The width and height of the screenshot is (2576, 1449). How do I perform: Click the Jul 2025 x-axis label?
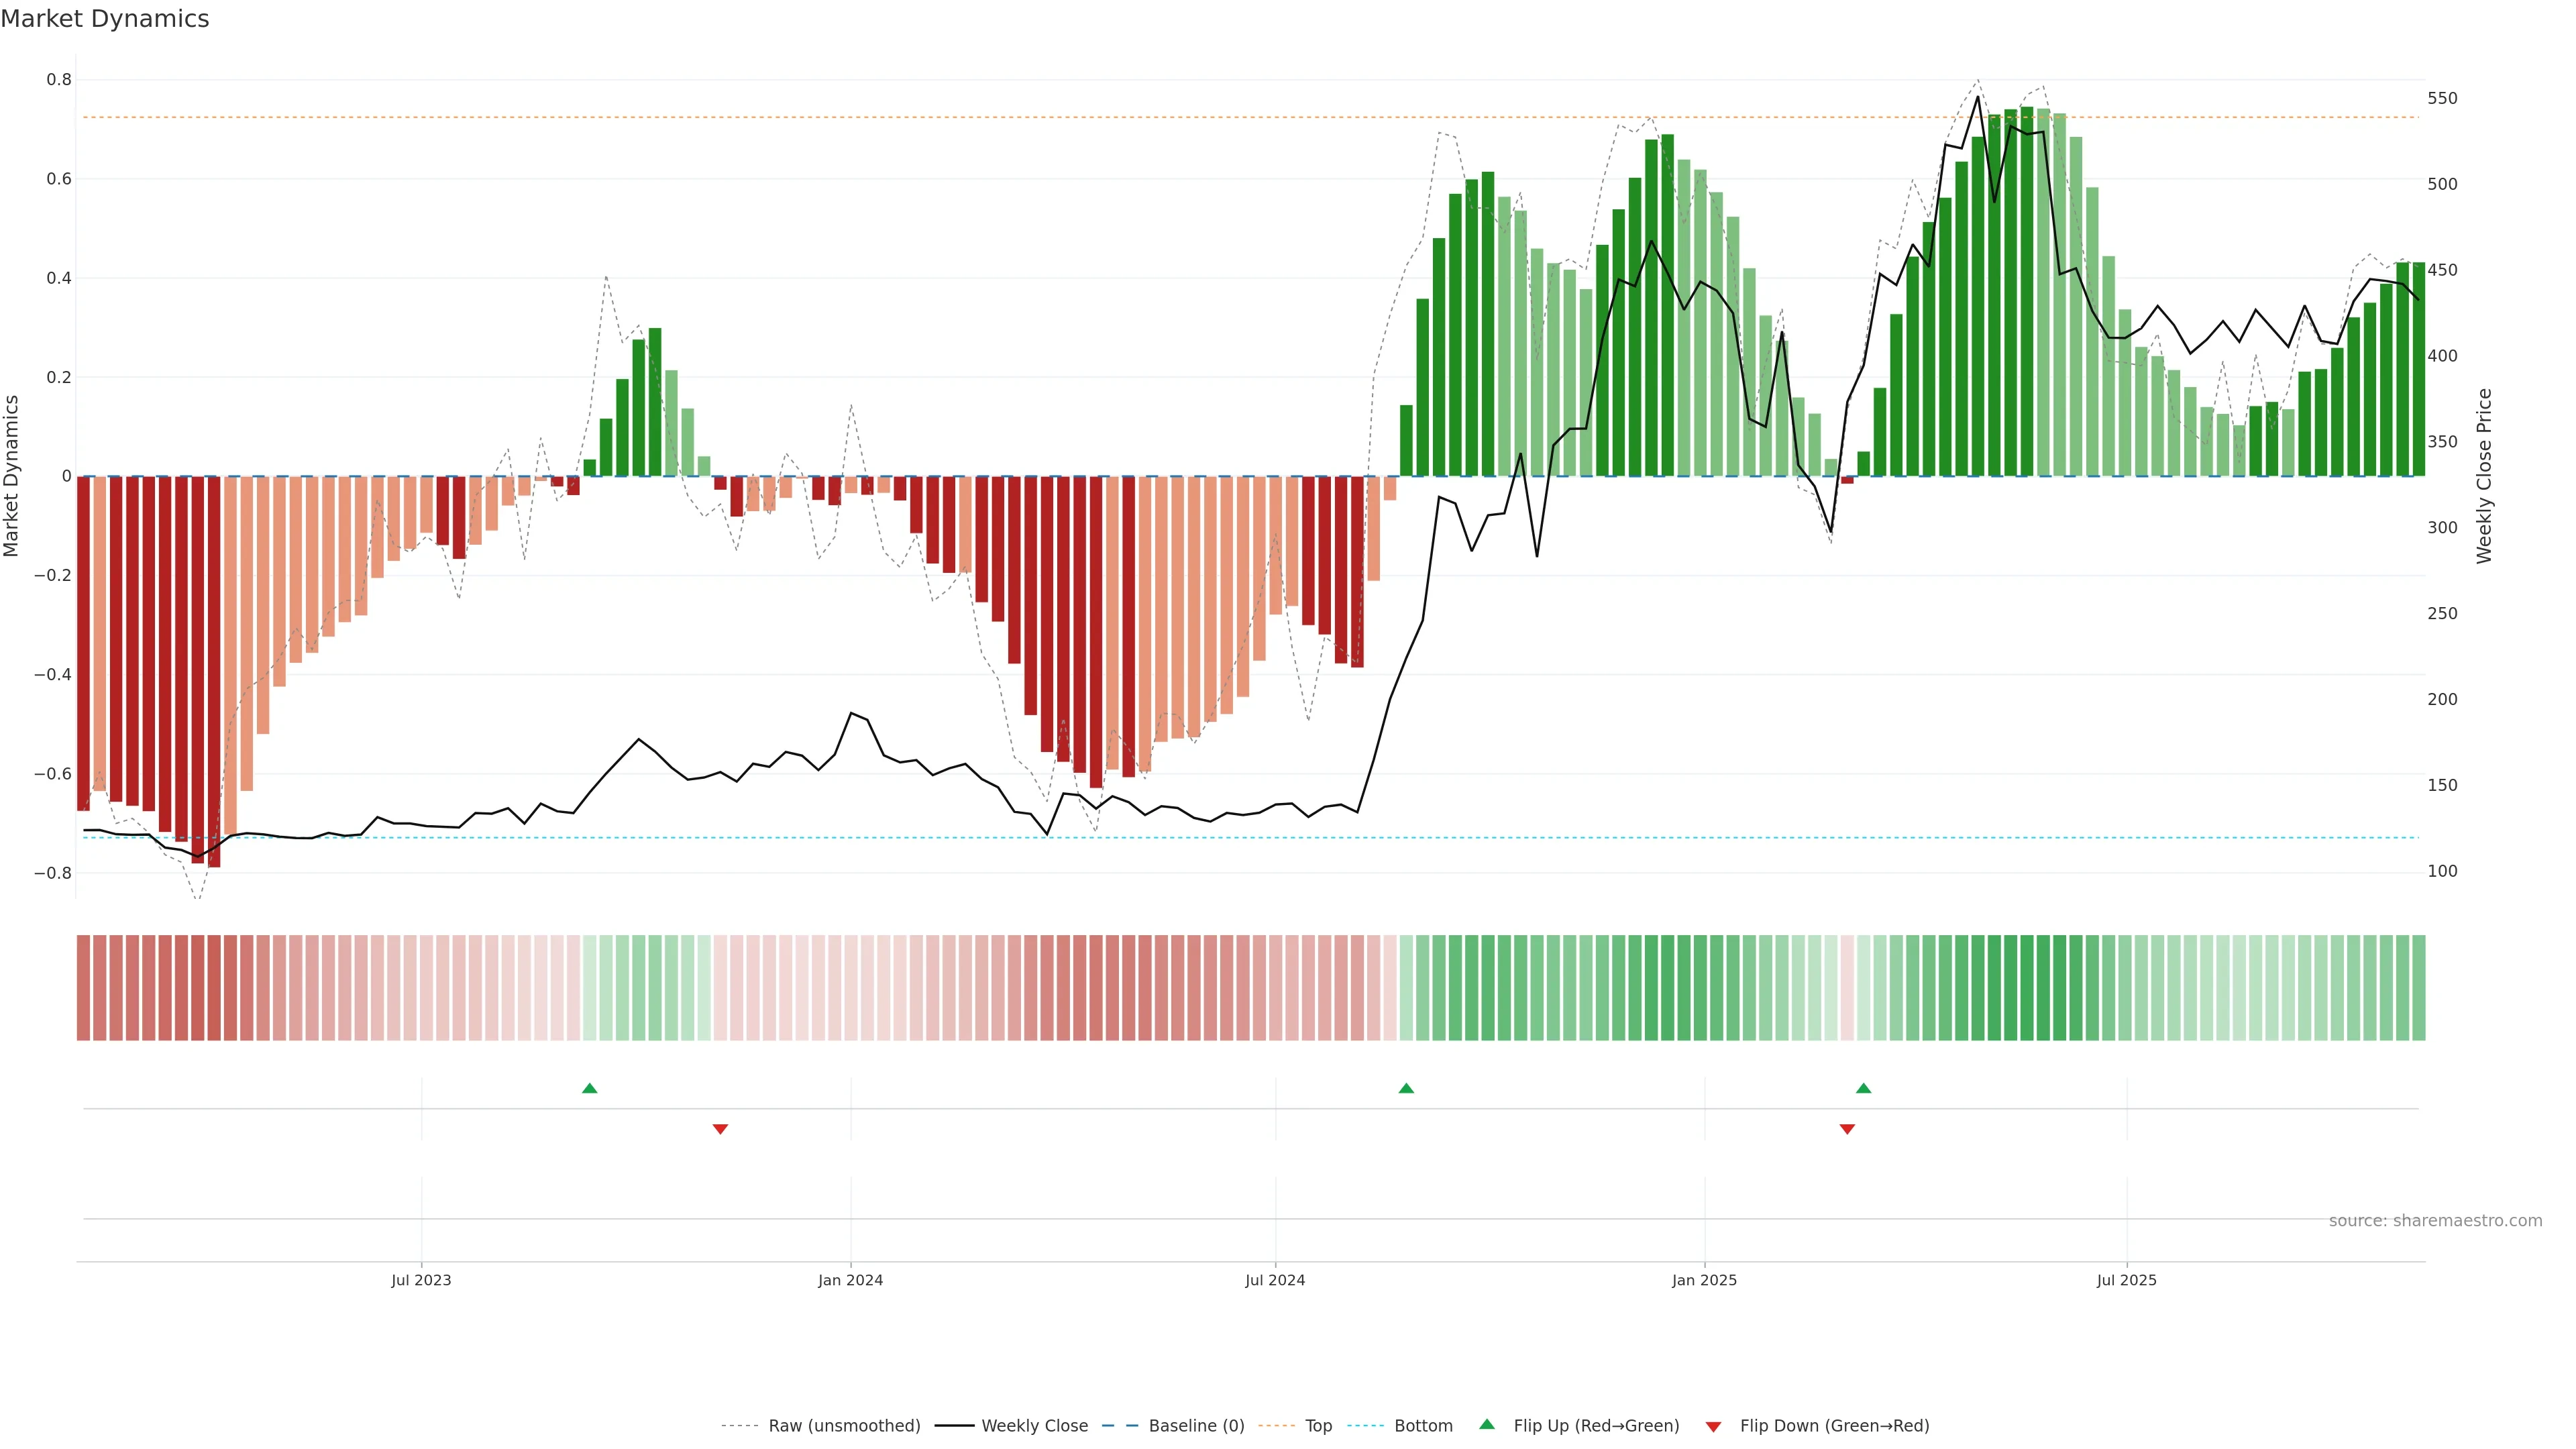click(2126, 1280)
